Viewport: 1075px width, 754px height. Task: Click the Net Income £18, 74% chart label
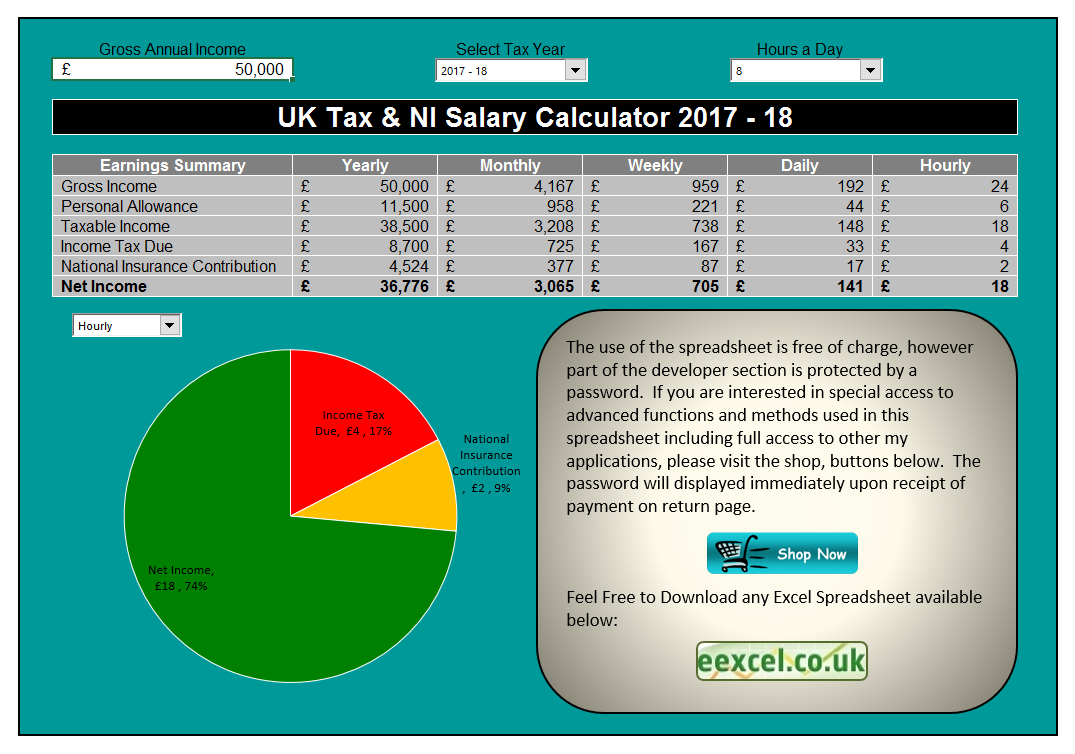click(180, 578)
